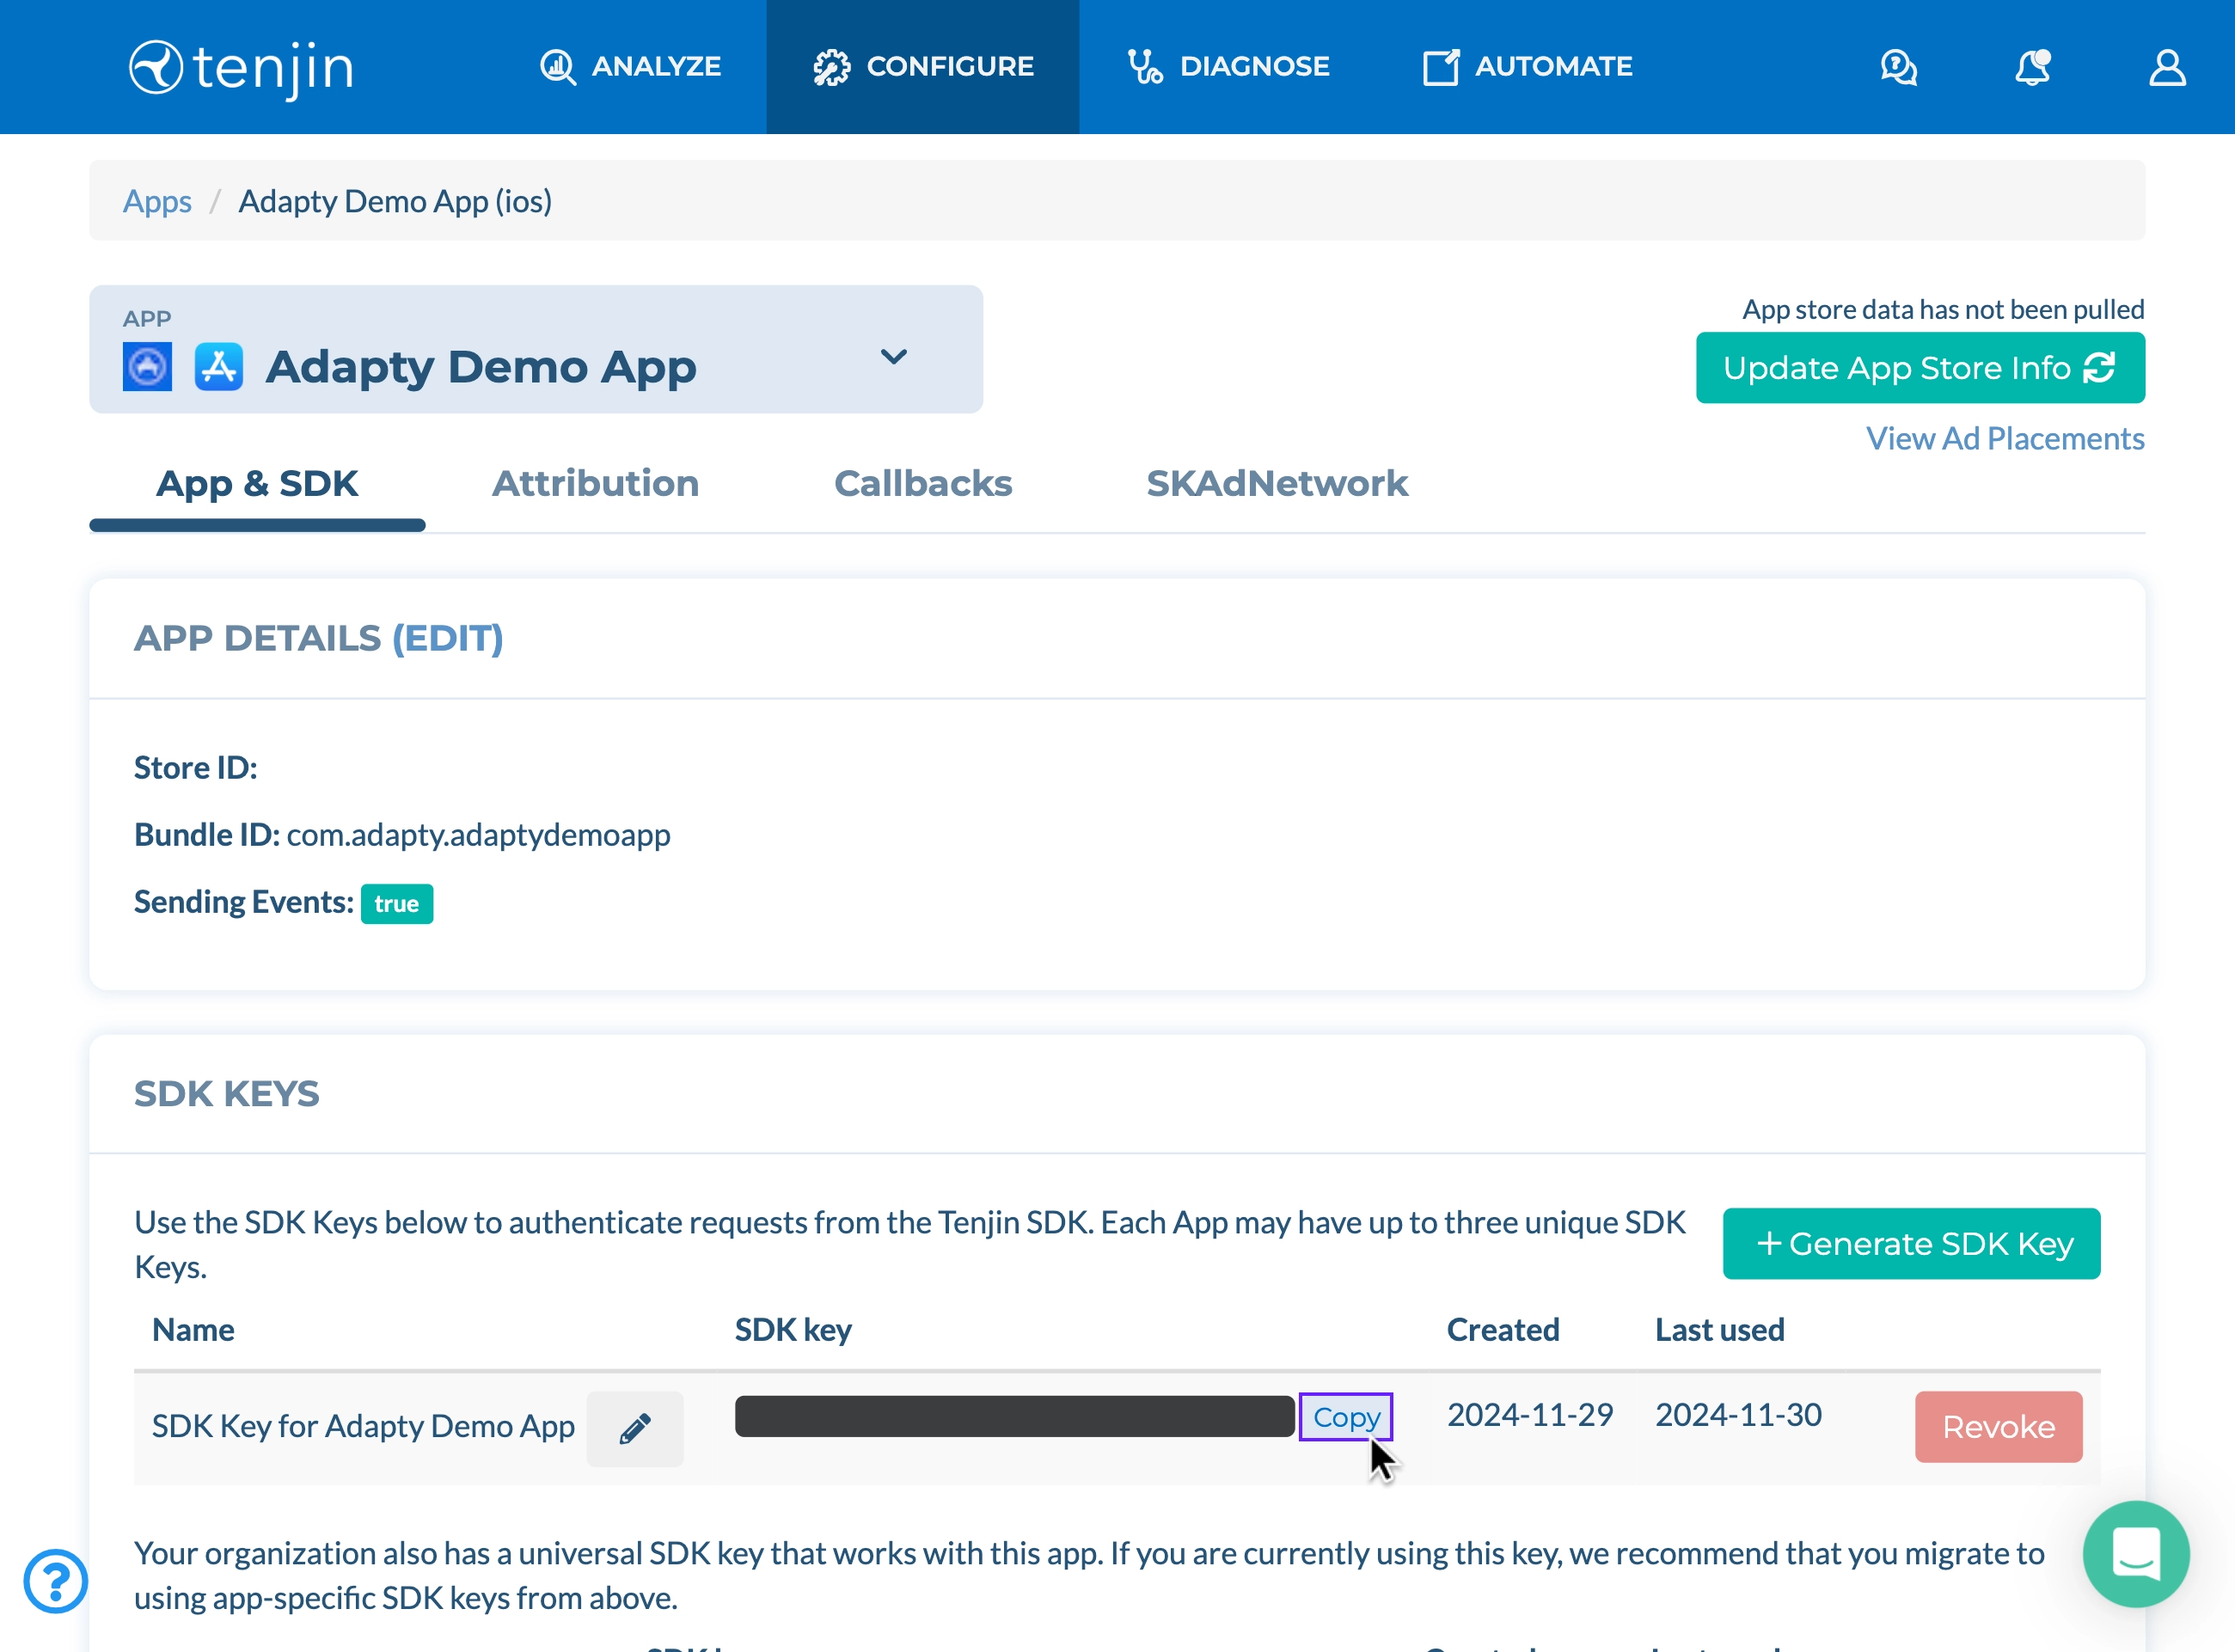
Task: Click the App Store icon beside app name
Action: click(219, 367)
